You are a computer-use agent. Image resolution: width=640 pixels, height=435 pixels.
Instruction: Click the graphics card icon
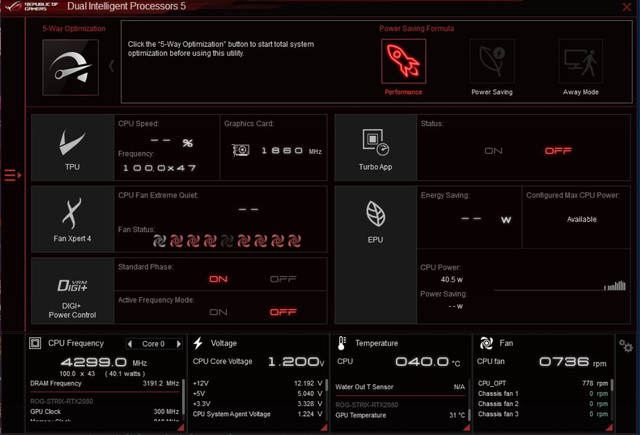click(241, 151)
